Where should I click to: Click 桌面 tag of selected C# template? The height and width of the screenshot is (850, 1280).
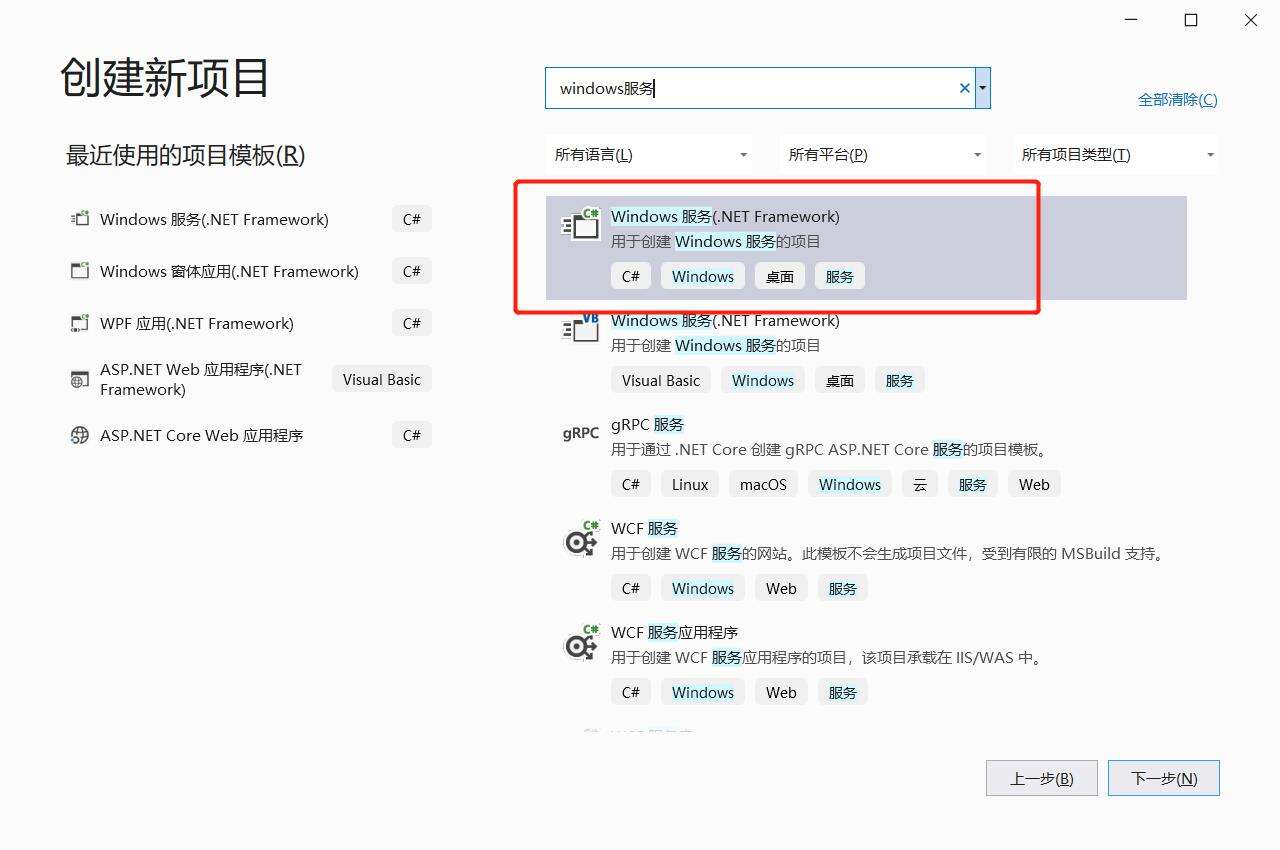[x=779, y=276]
